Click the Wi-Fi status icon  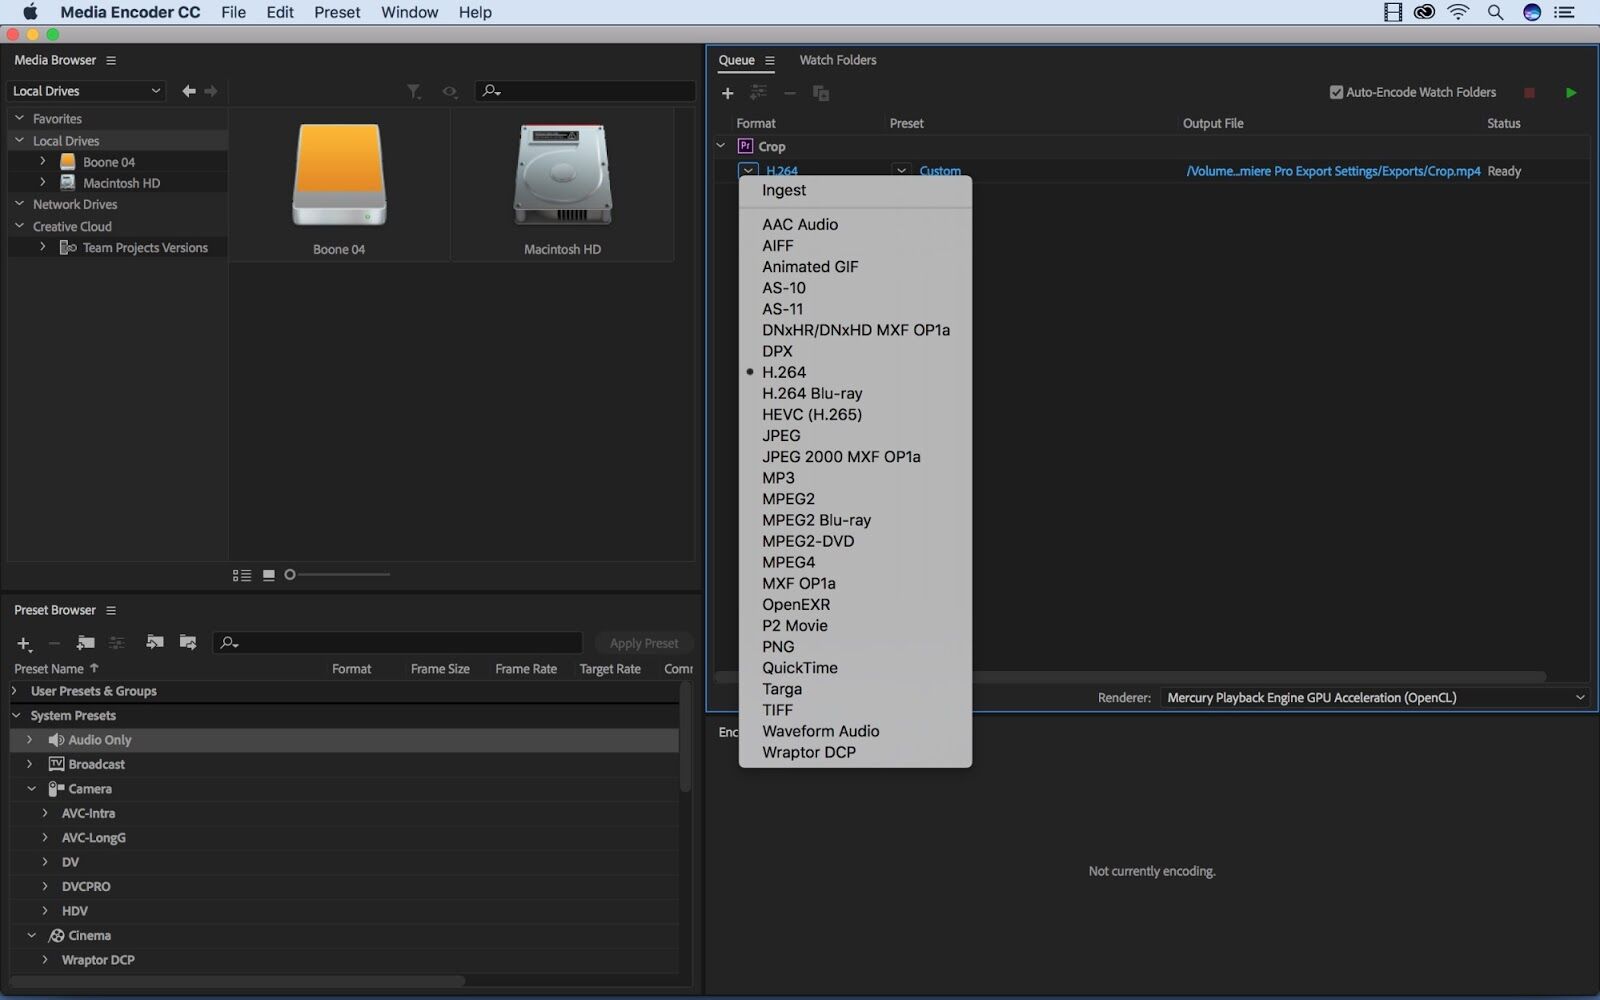tap(1459, 12)
